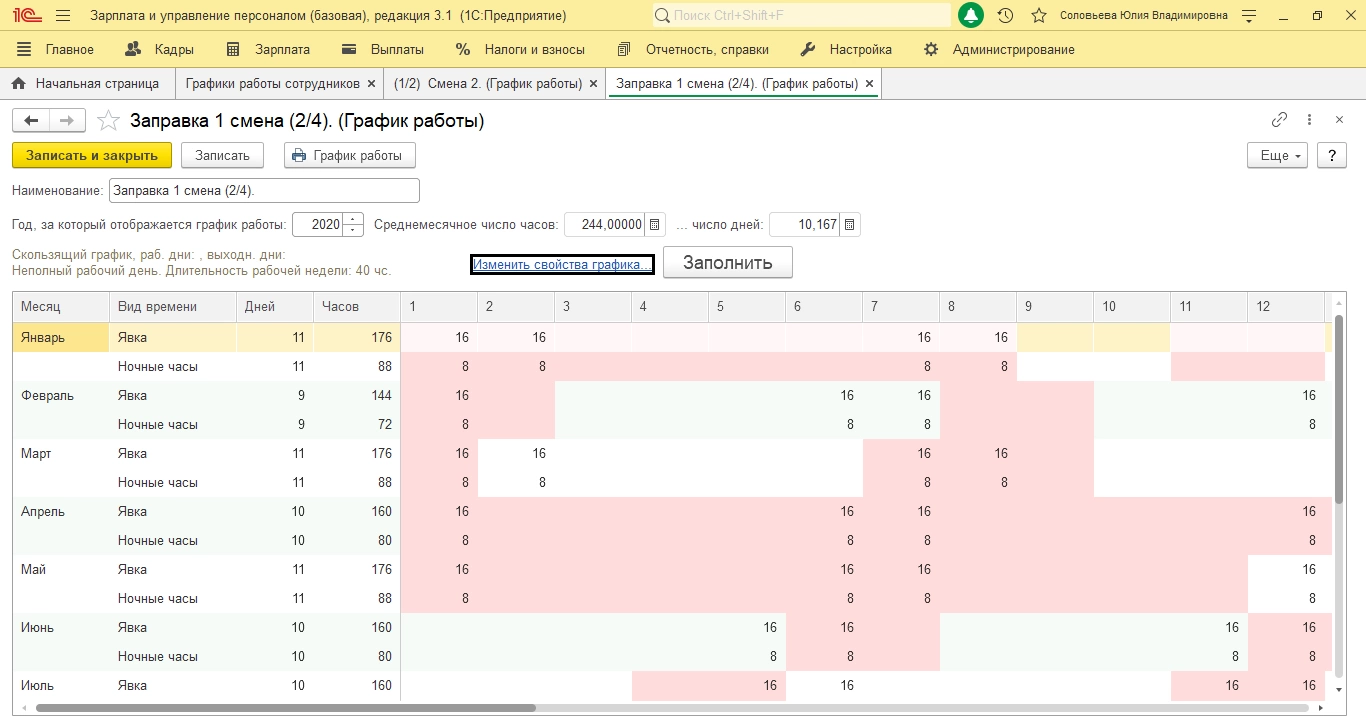
Task: Click scroll down arrow of table
Action: click(1339, 689)
